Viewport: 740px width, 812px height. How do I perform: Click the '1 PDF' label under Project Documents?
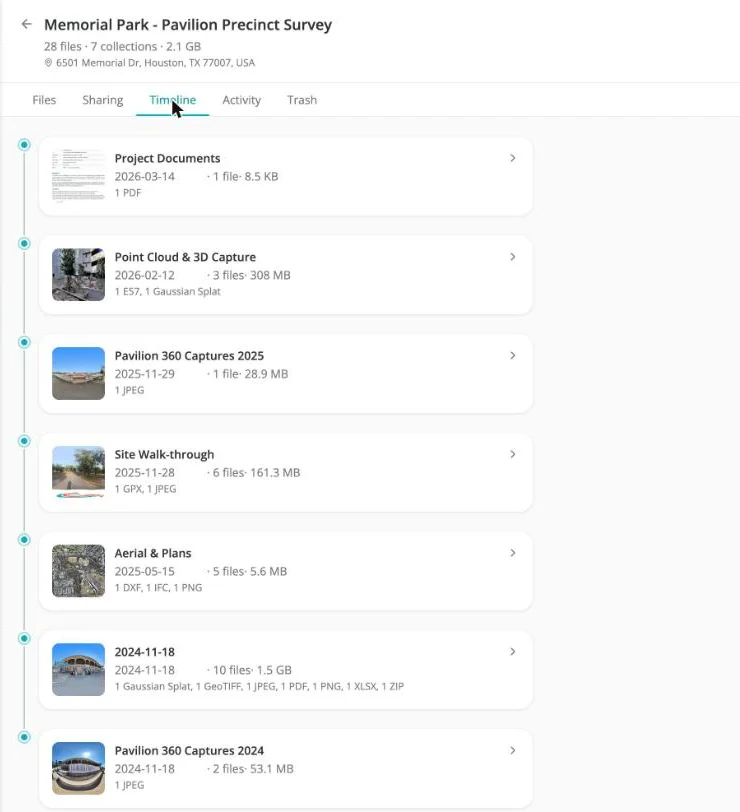pyautogui.click(x=128, y=193)
